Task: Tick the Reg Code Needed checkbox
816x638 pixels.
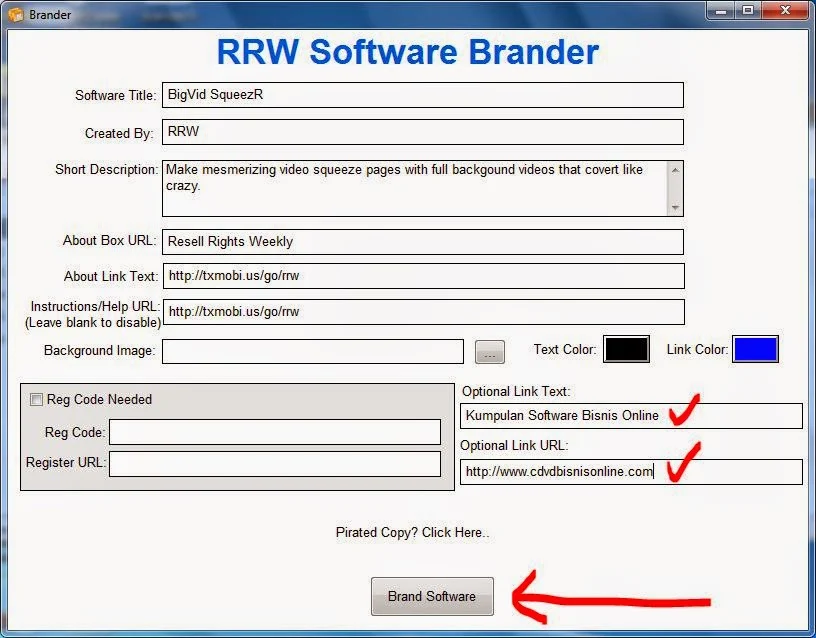Action: [36, 400]
